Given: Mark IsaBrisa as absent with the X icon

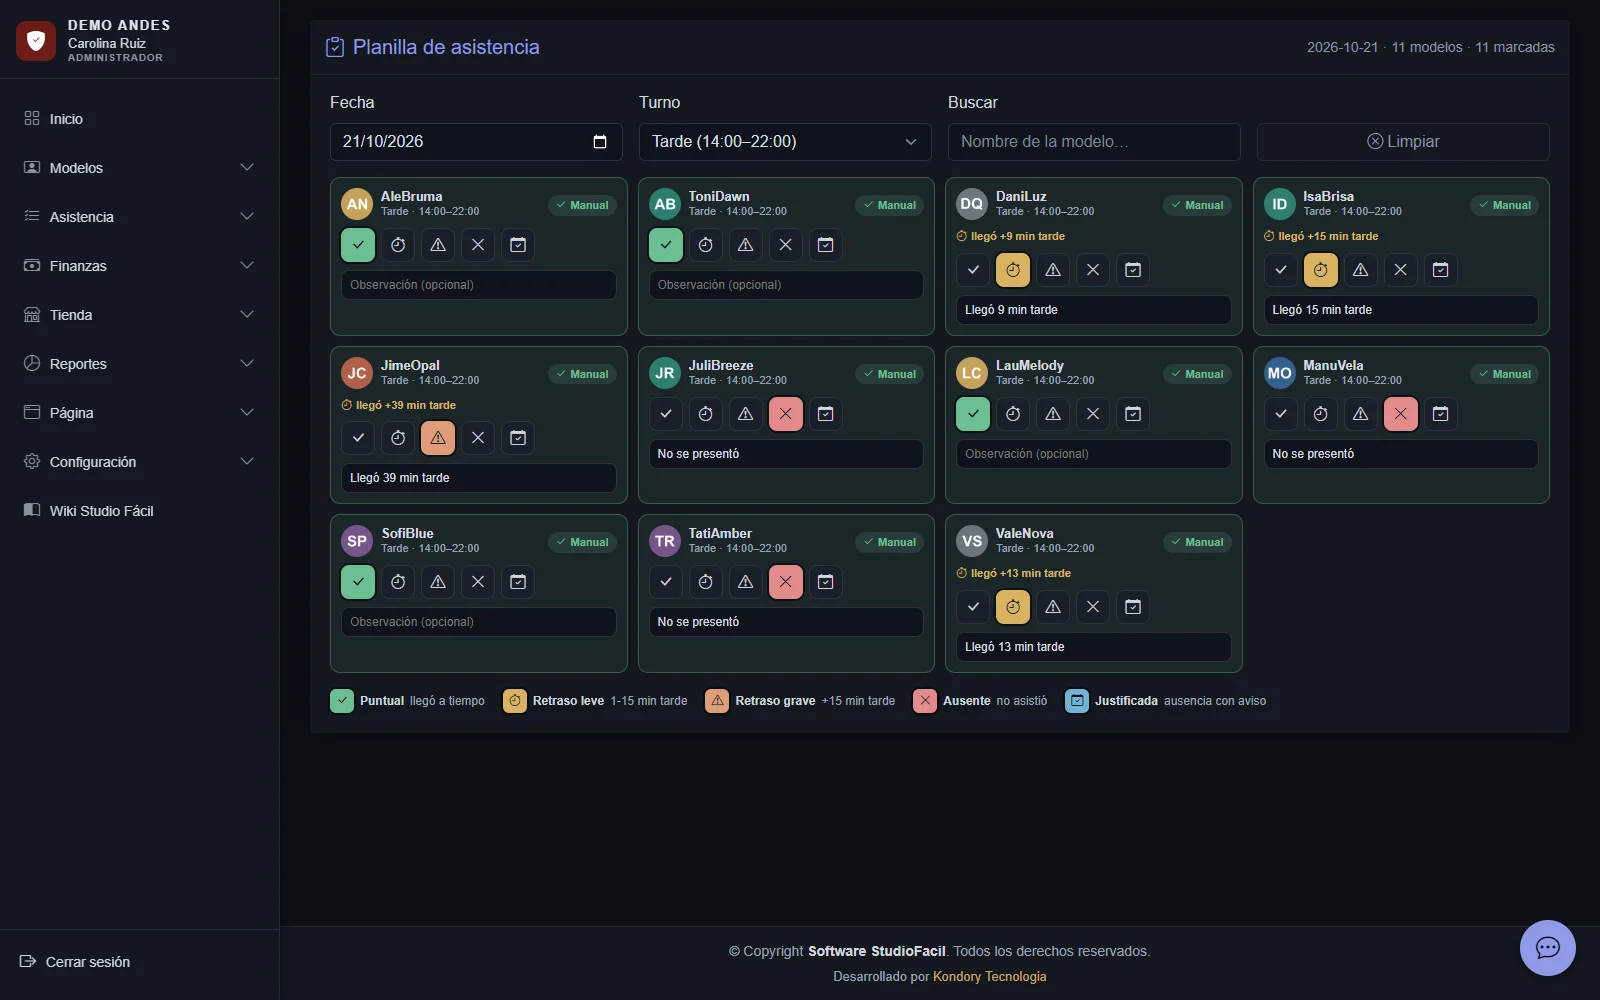Looking at the screenshot, I should coord(1401,270).
